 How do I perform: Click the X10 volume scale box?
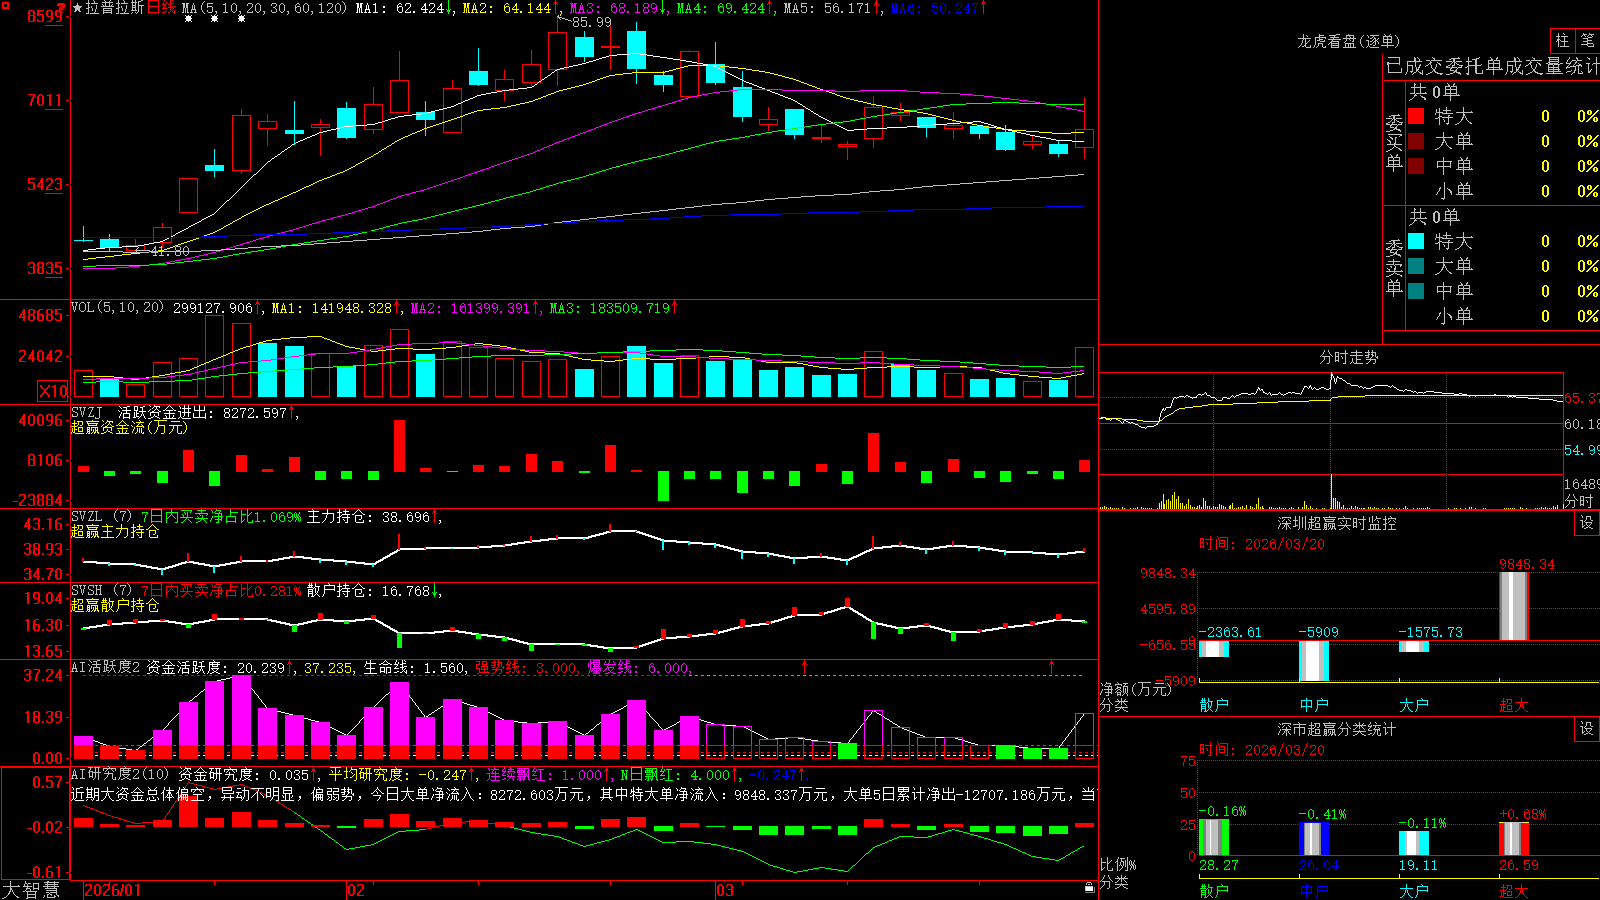click(53, 391)
